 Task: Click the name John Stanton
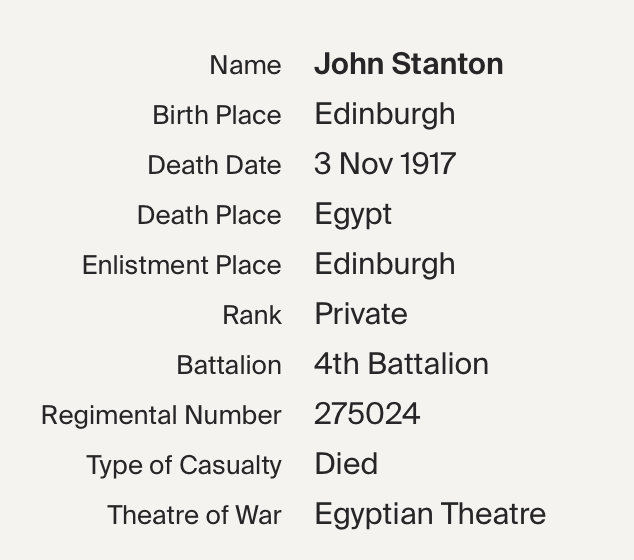pyautogui.click(x=409, y=64)
